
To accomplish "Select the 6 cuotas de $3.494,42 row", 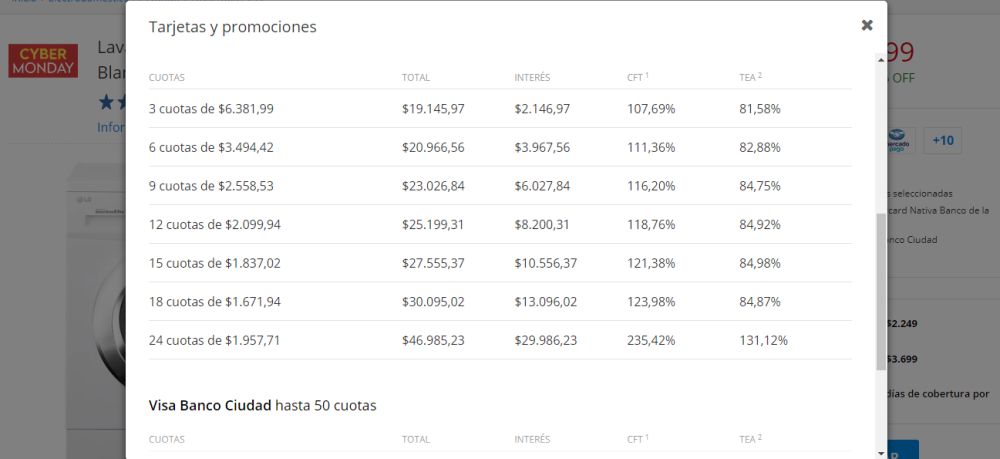I will pyautogui.click(x=500, y=147).
